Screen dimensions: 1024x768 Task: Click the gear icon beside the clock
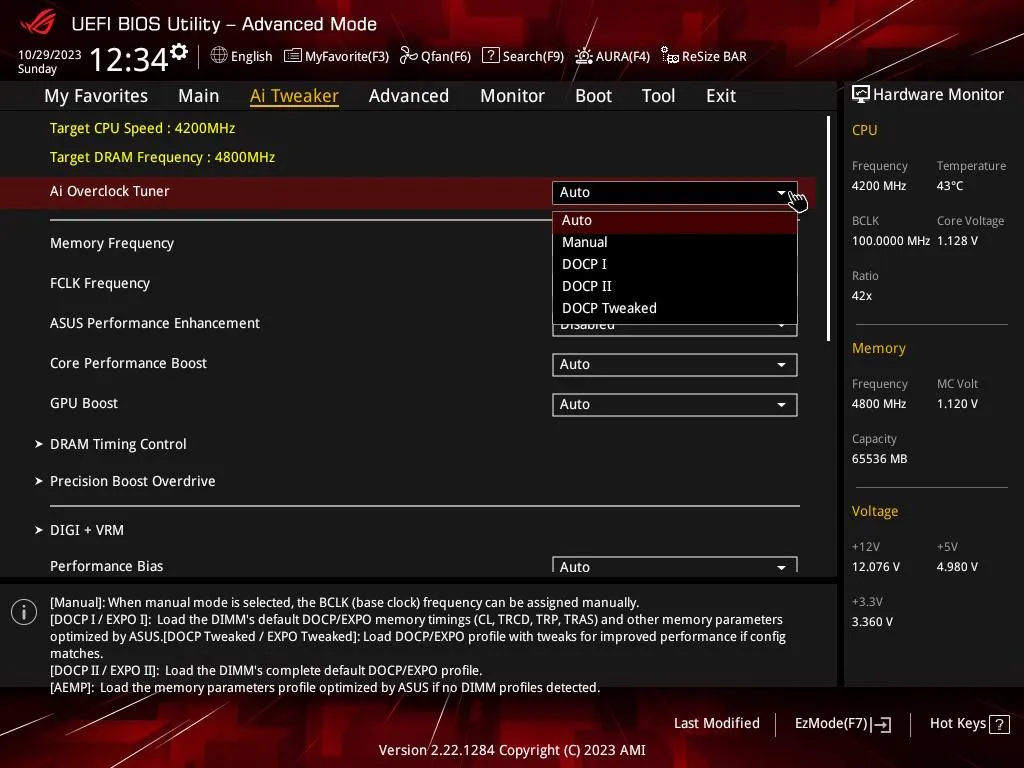point(179,52)
